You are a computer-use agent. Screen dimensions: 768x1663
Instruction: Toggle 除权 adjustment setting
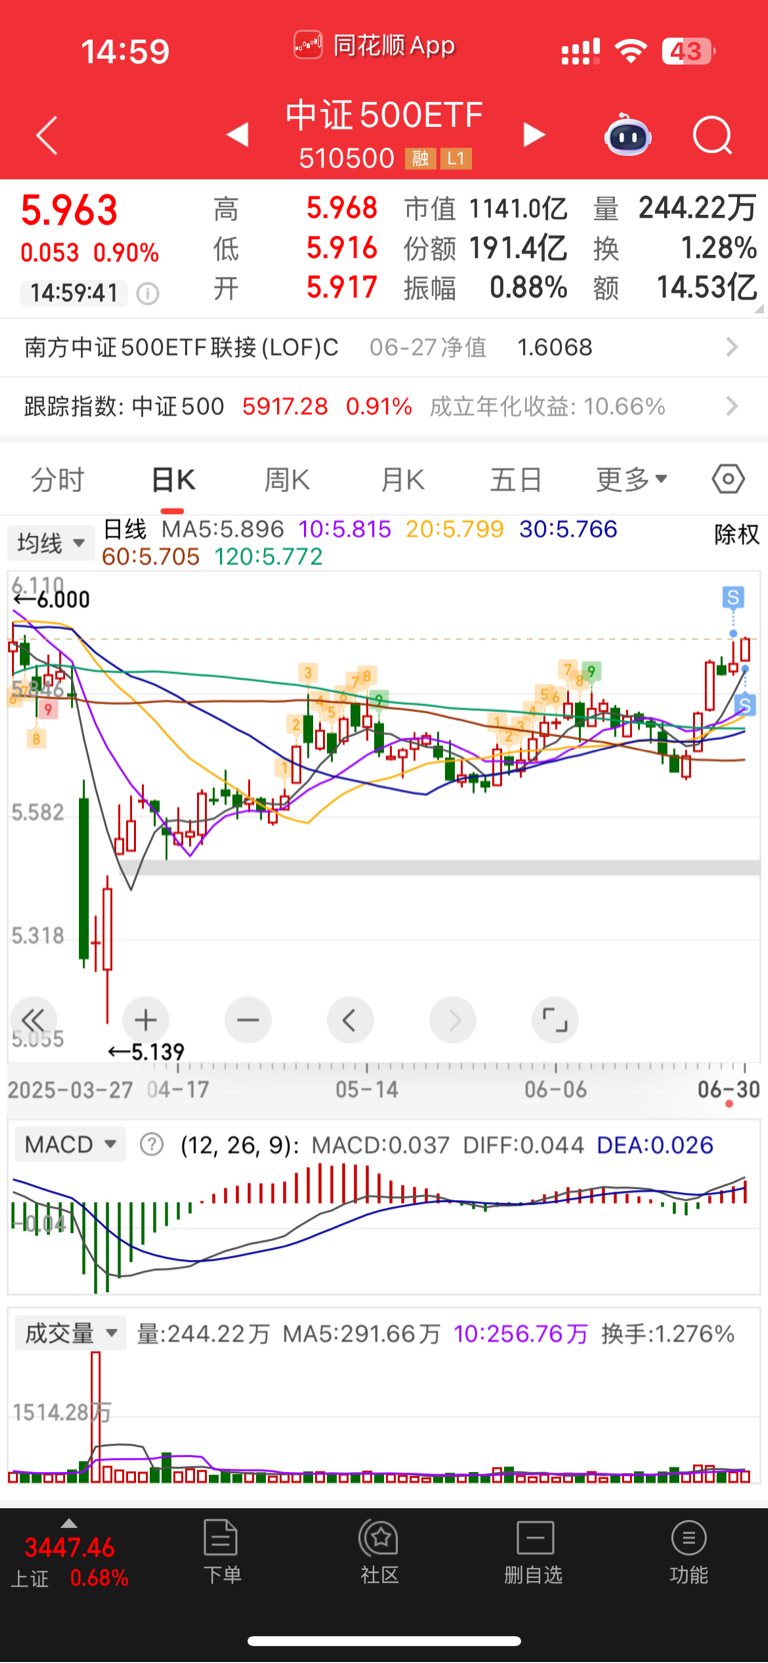[x=737, y=534]
